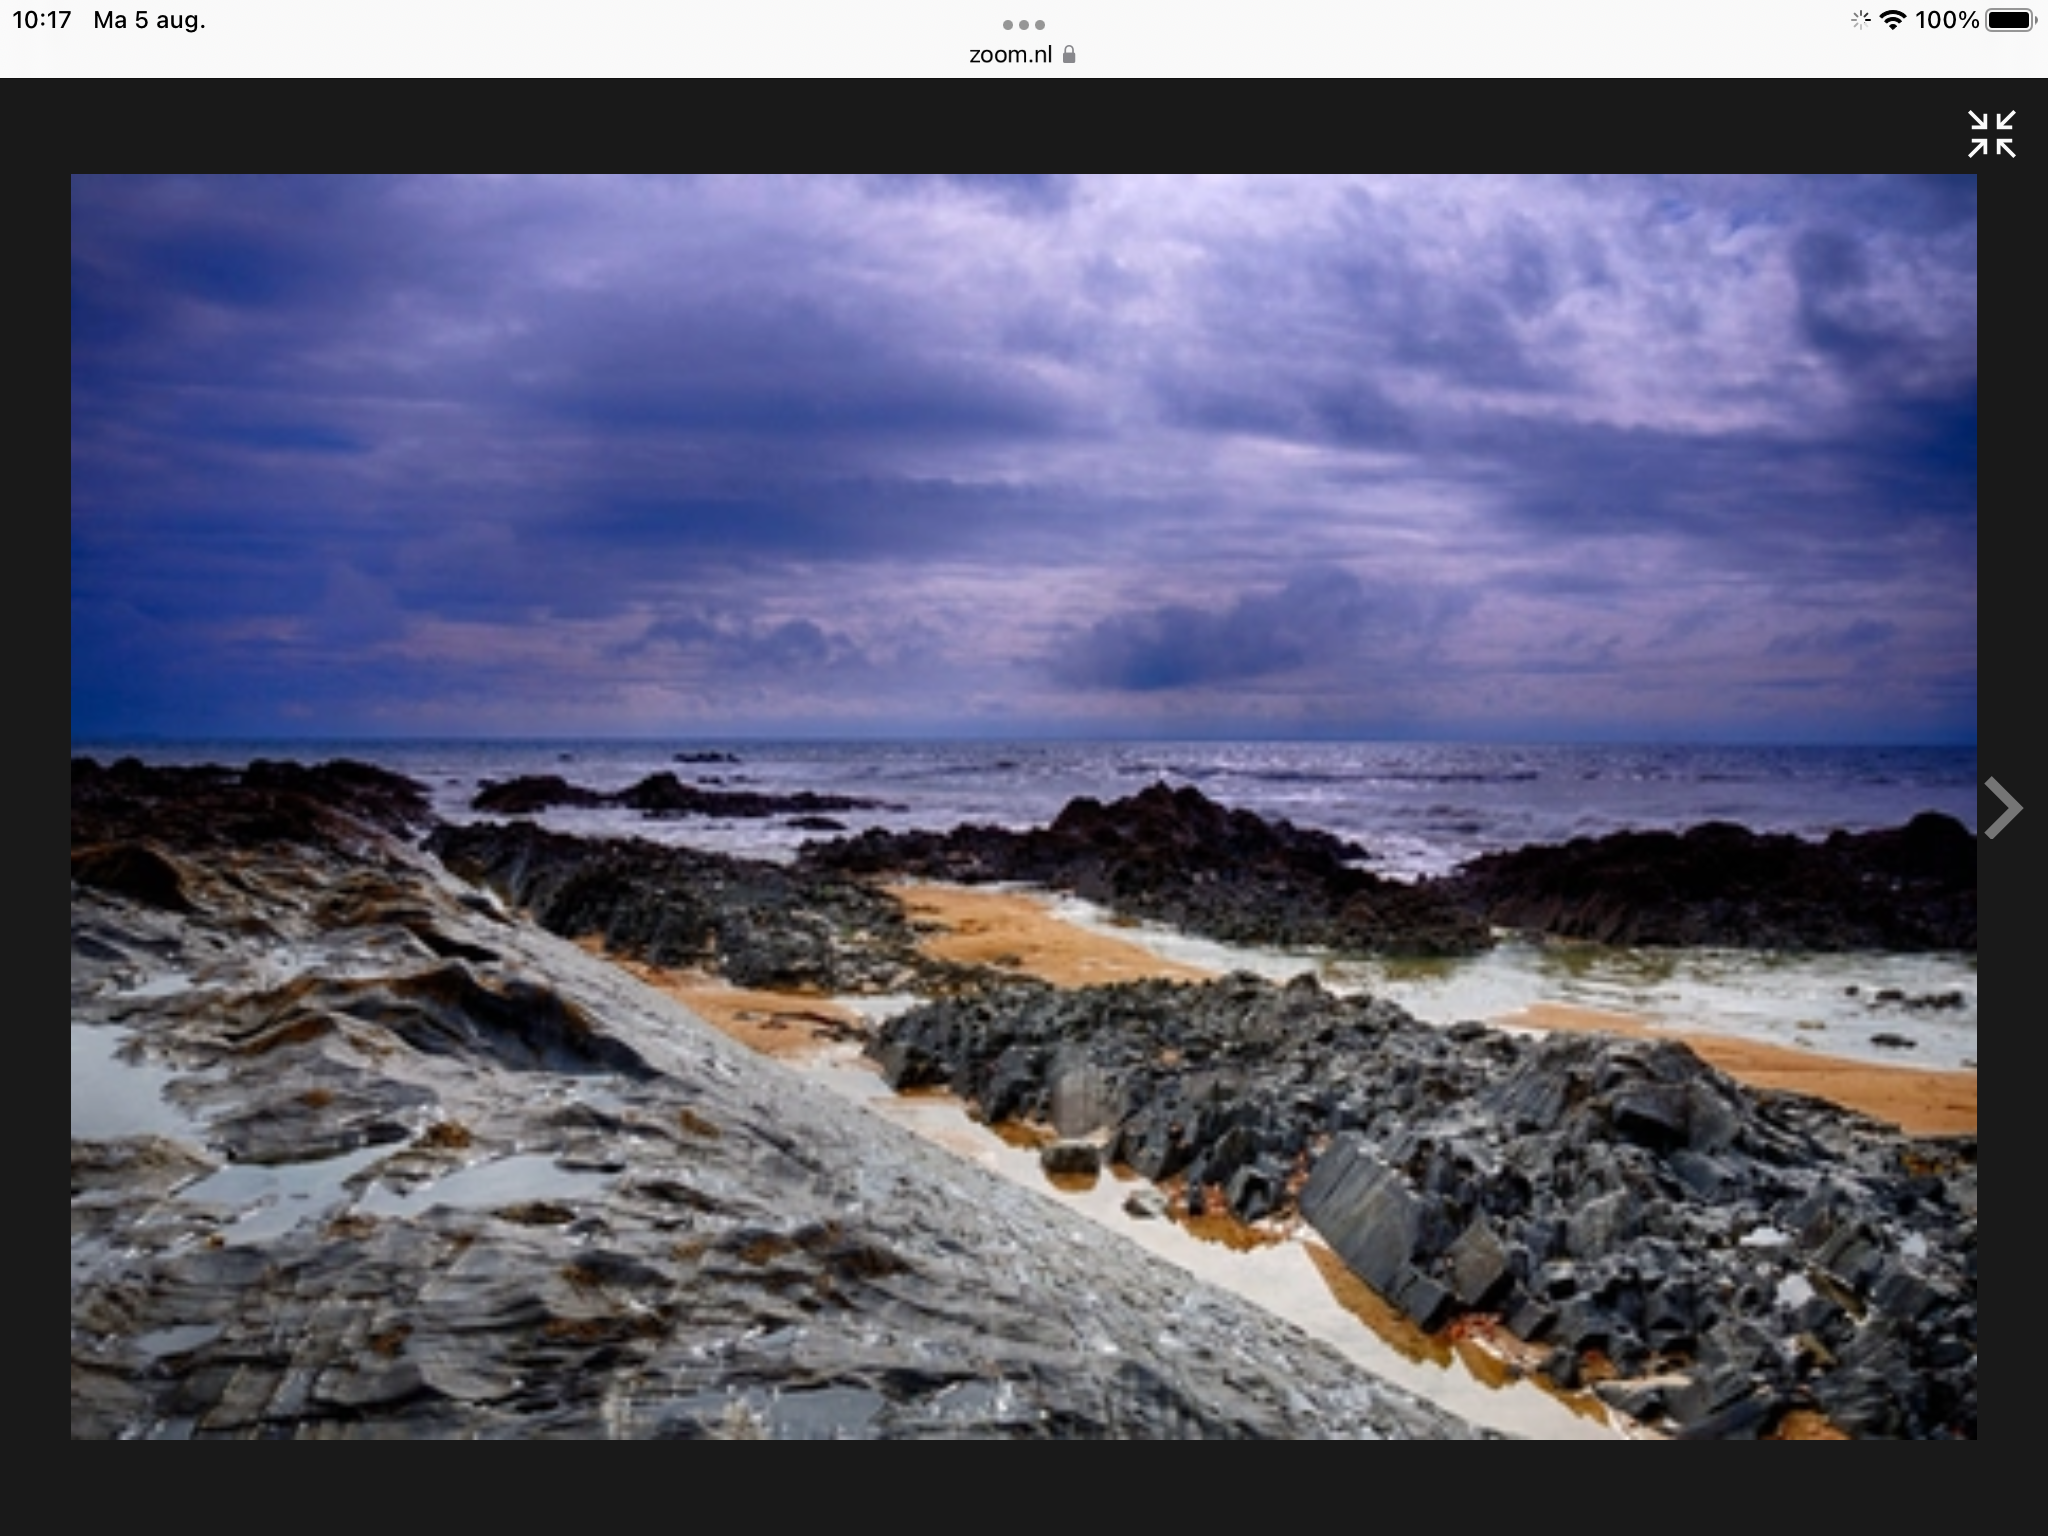Go to the next photo with right chevron

(2002, 807)
